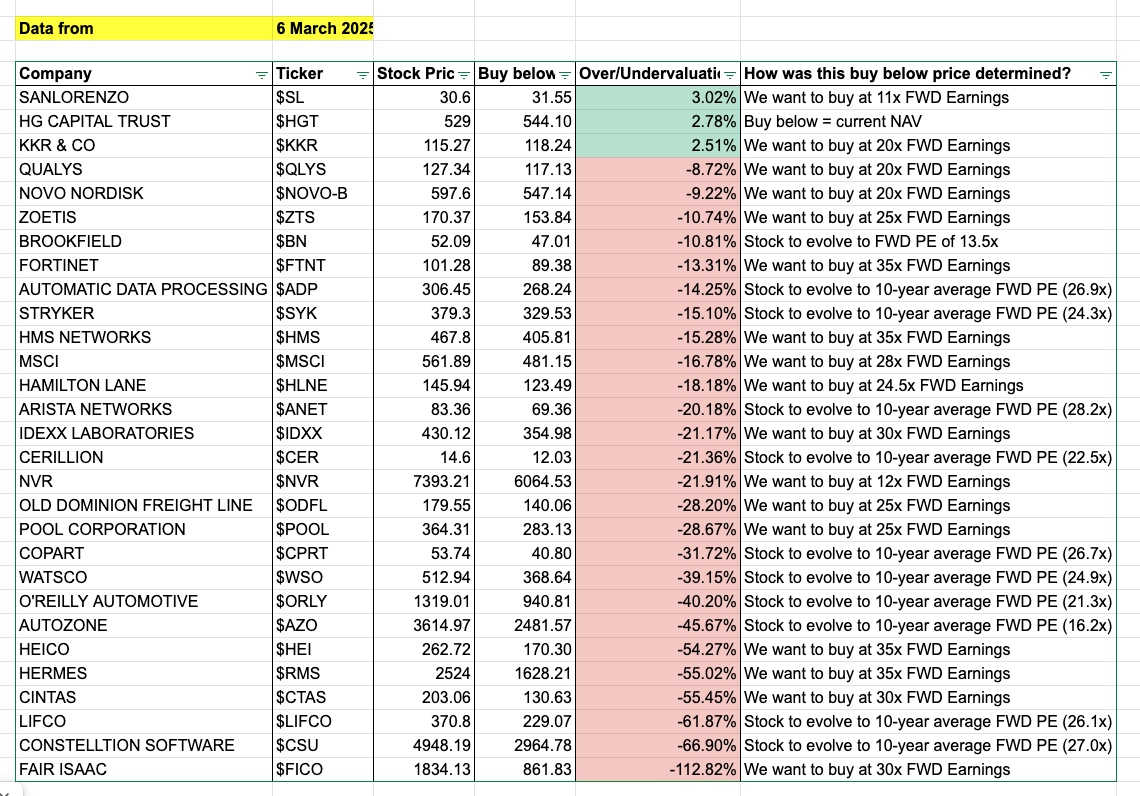
Task: Click the green 3.02% valuation cell
Action: (659, 97)
